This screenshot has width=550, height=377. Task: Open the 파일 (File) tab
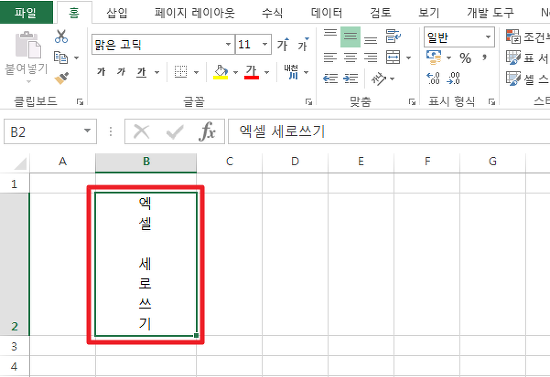click(x=26, y=13)
